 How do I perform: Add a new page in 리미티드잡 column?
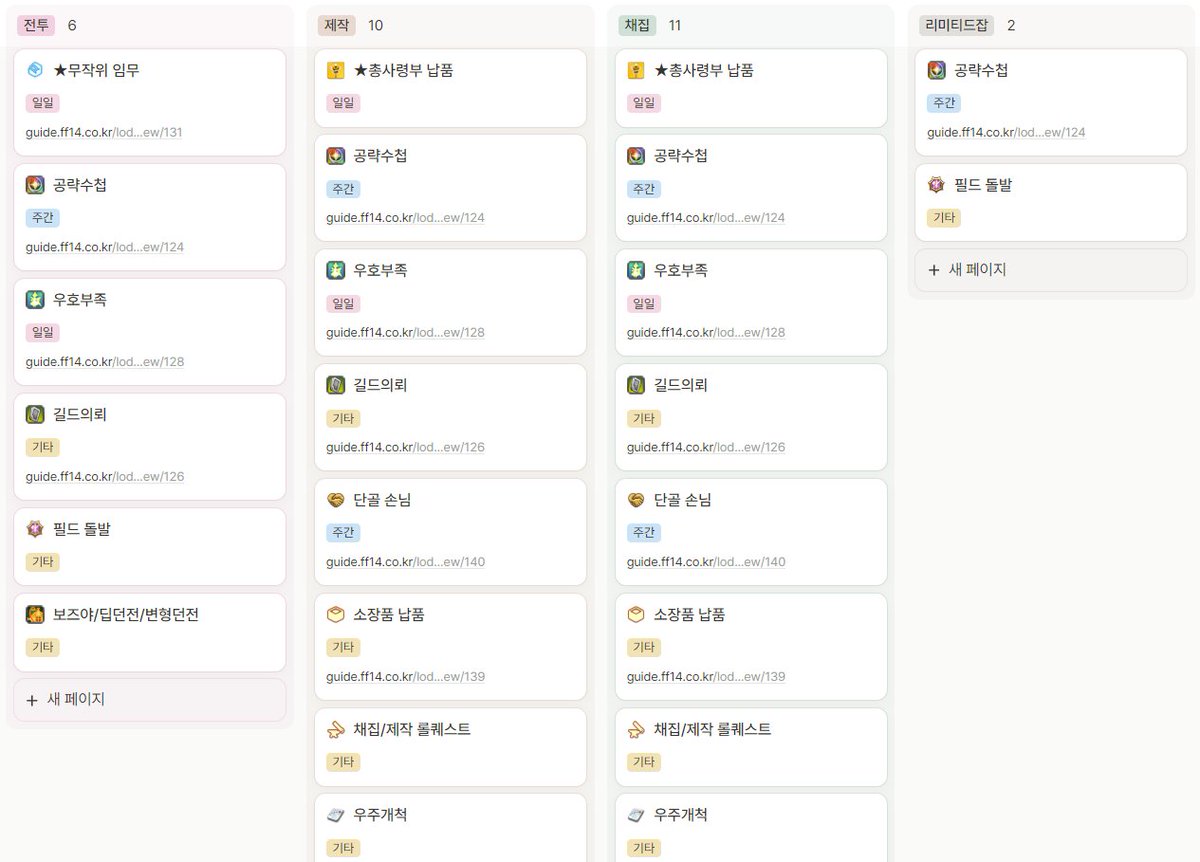click(1051, 270)
